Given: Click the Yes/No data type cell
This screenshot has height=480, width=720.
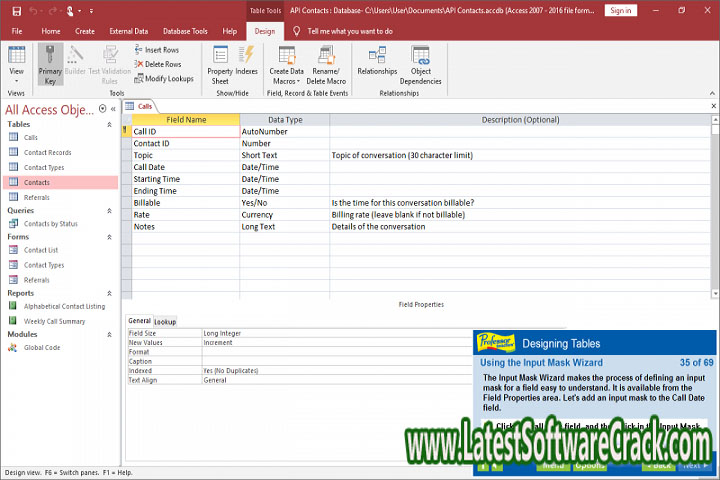Looking at the screenshot, I should pyautogui.click(x=284, y=203).
